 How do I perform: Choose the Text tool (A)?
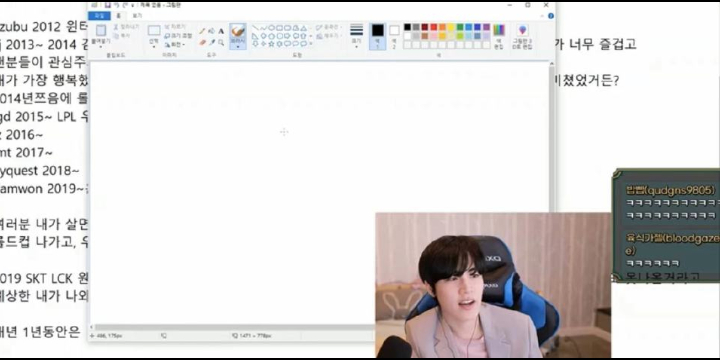pos(221,31)
